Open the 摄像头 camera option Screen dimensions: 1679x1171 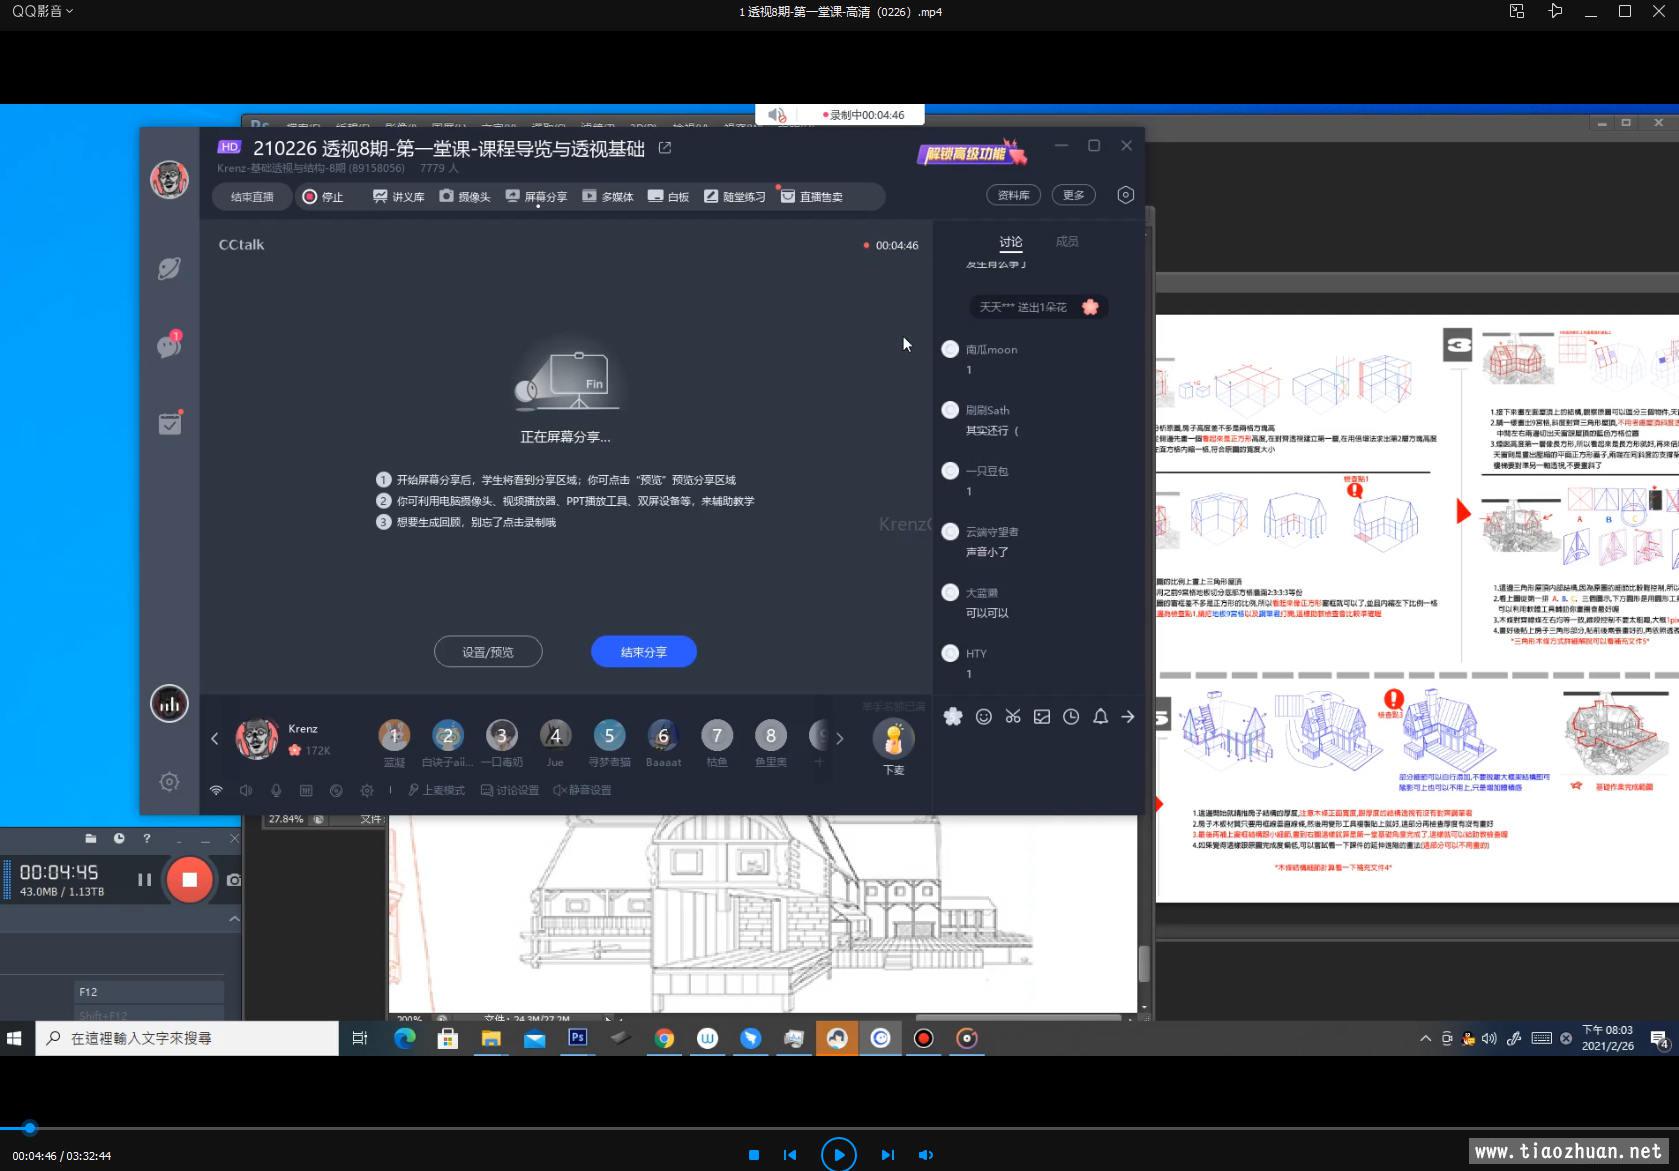coord(465,197)
